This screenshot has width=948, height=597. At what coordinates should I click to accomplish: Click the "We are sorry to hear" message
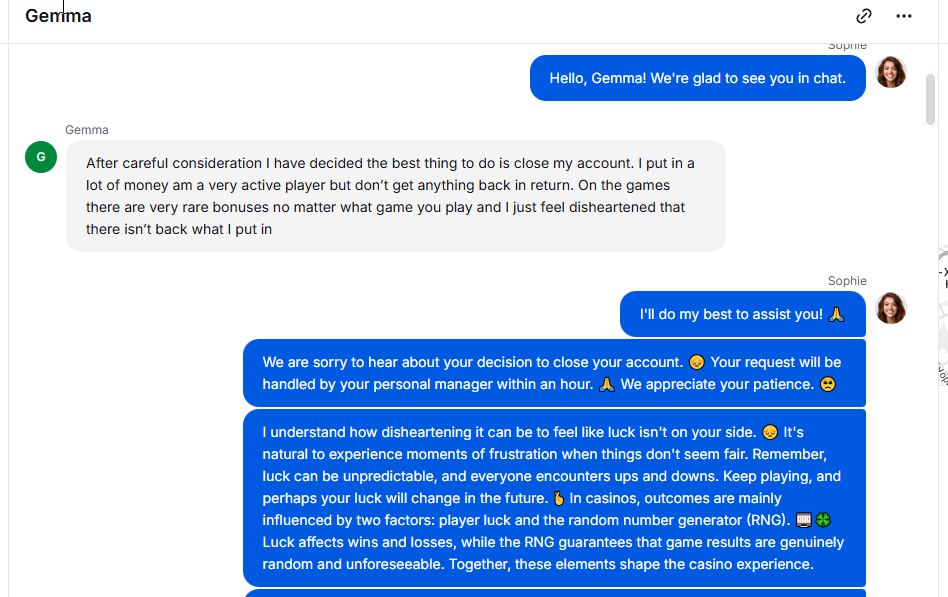[553, 373]
